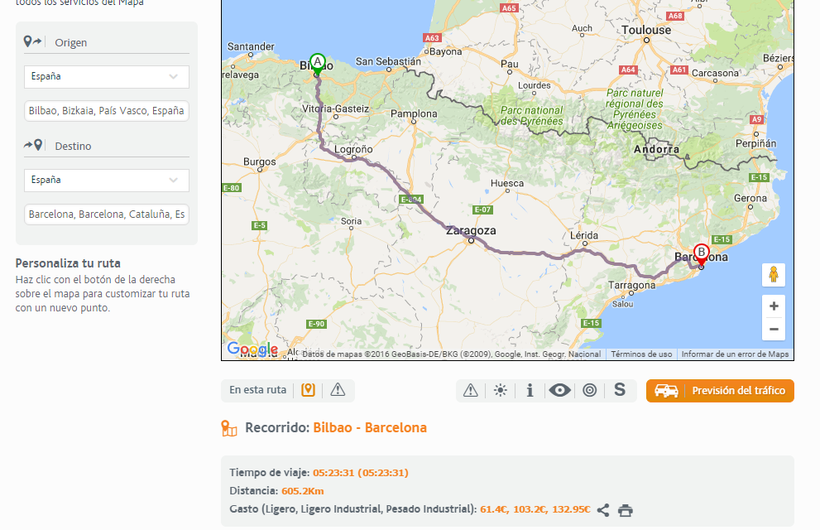Image resolution: width=820 pixels, height=530 pixels.
Task: Click the Andorra label on the map
Action: (656, 149)
